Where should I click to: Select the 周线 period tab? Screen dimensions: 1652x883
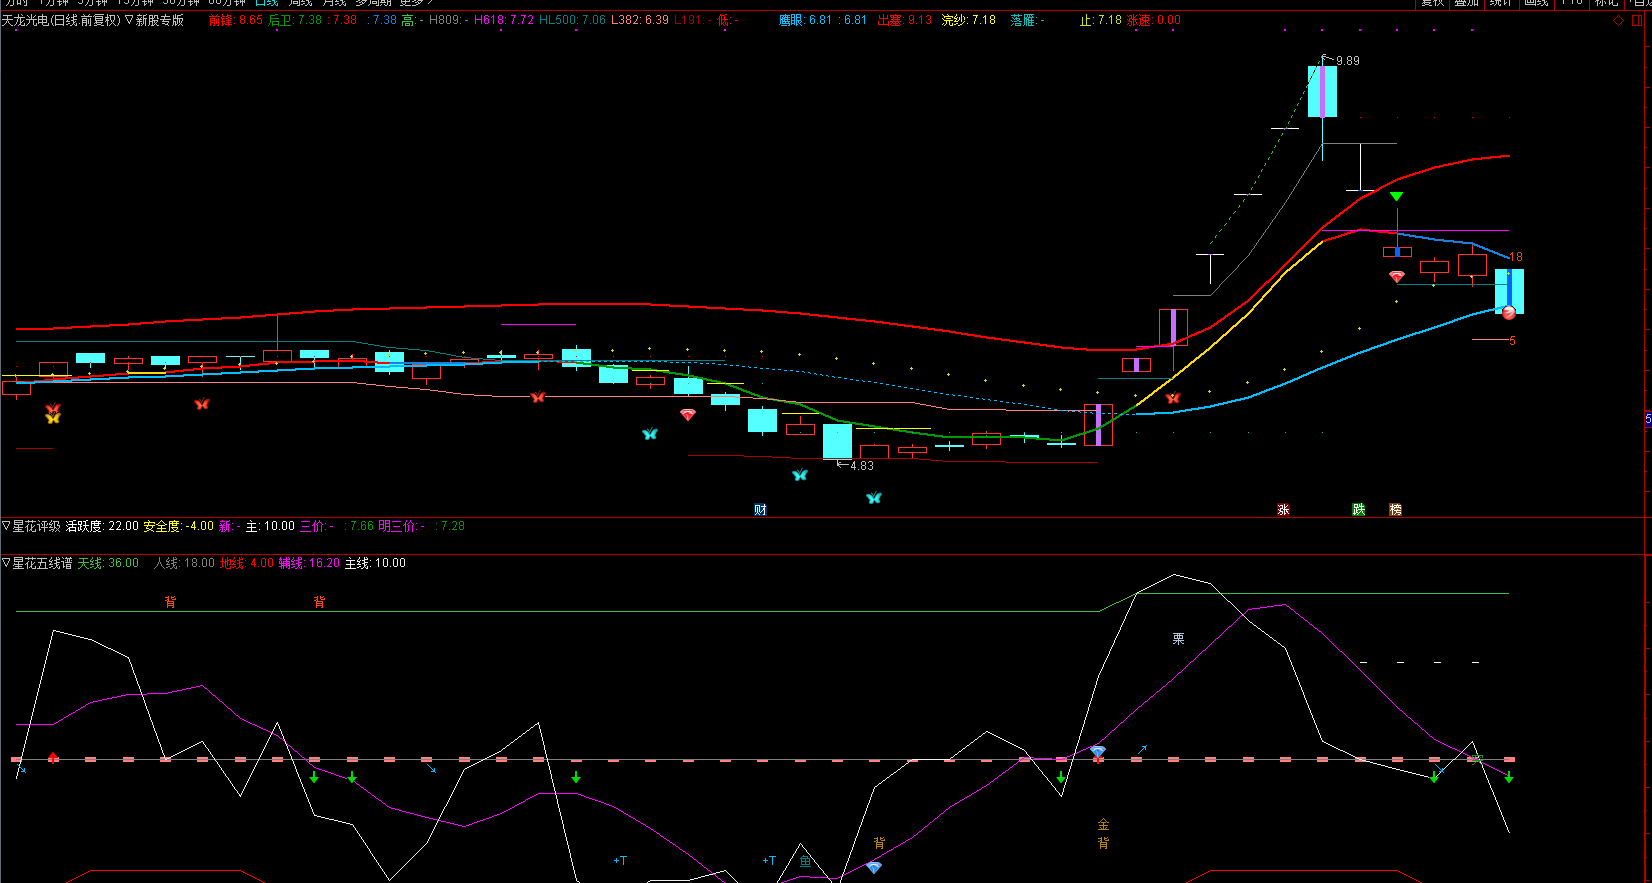point(301,3)
